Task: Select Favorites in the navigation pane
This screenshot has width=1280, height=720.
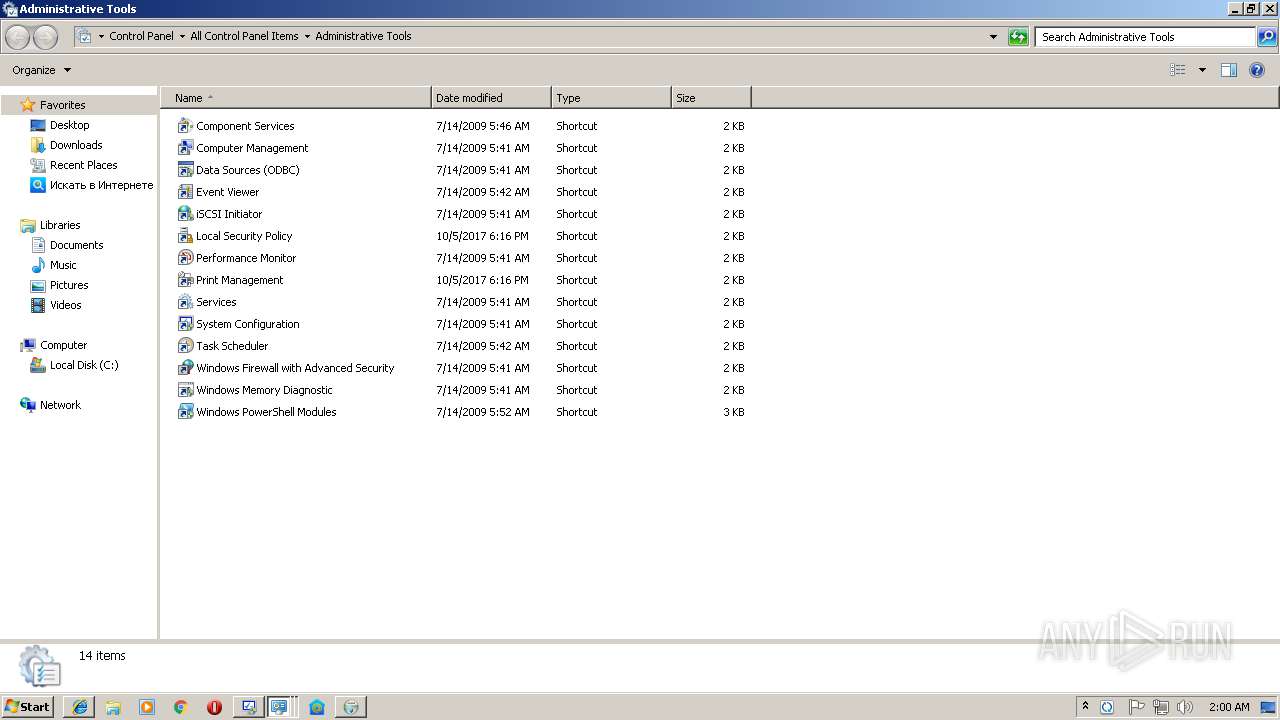Action: [62, 105]
